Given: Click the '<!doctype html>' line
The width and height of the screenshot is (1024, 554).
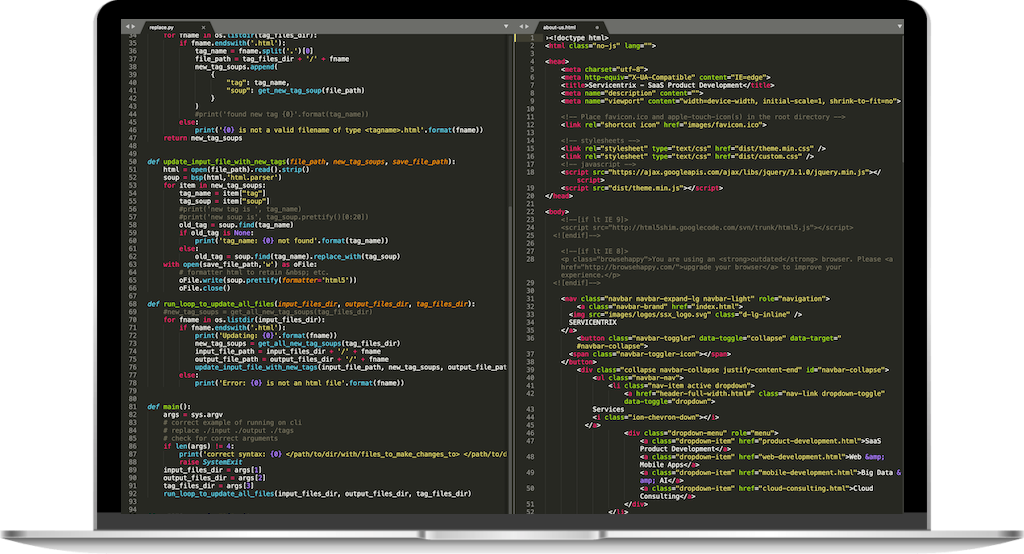Looking at the screenshot, I should pos(577,38).
